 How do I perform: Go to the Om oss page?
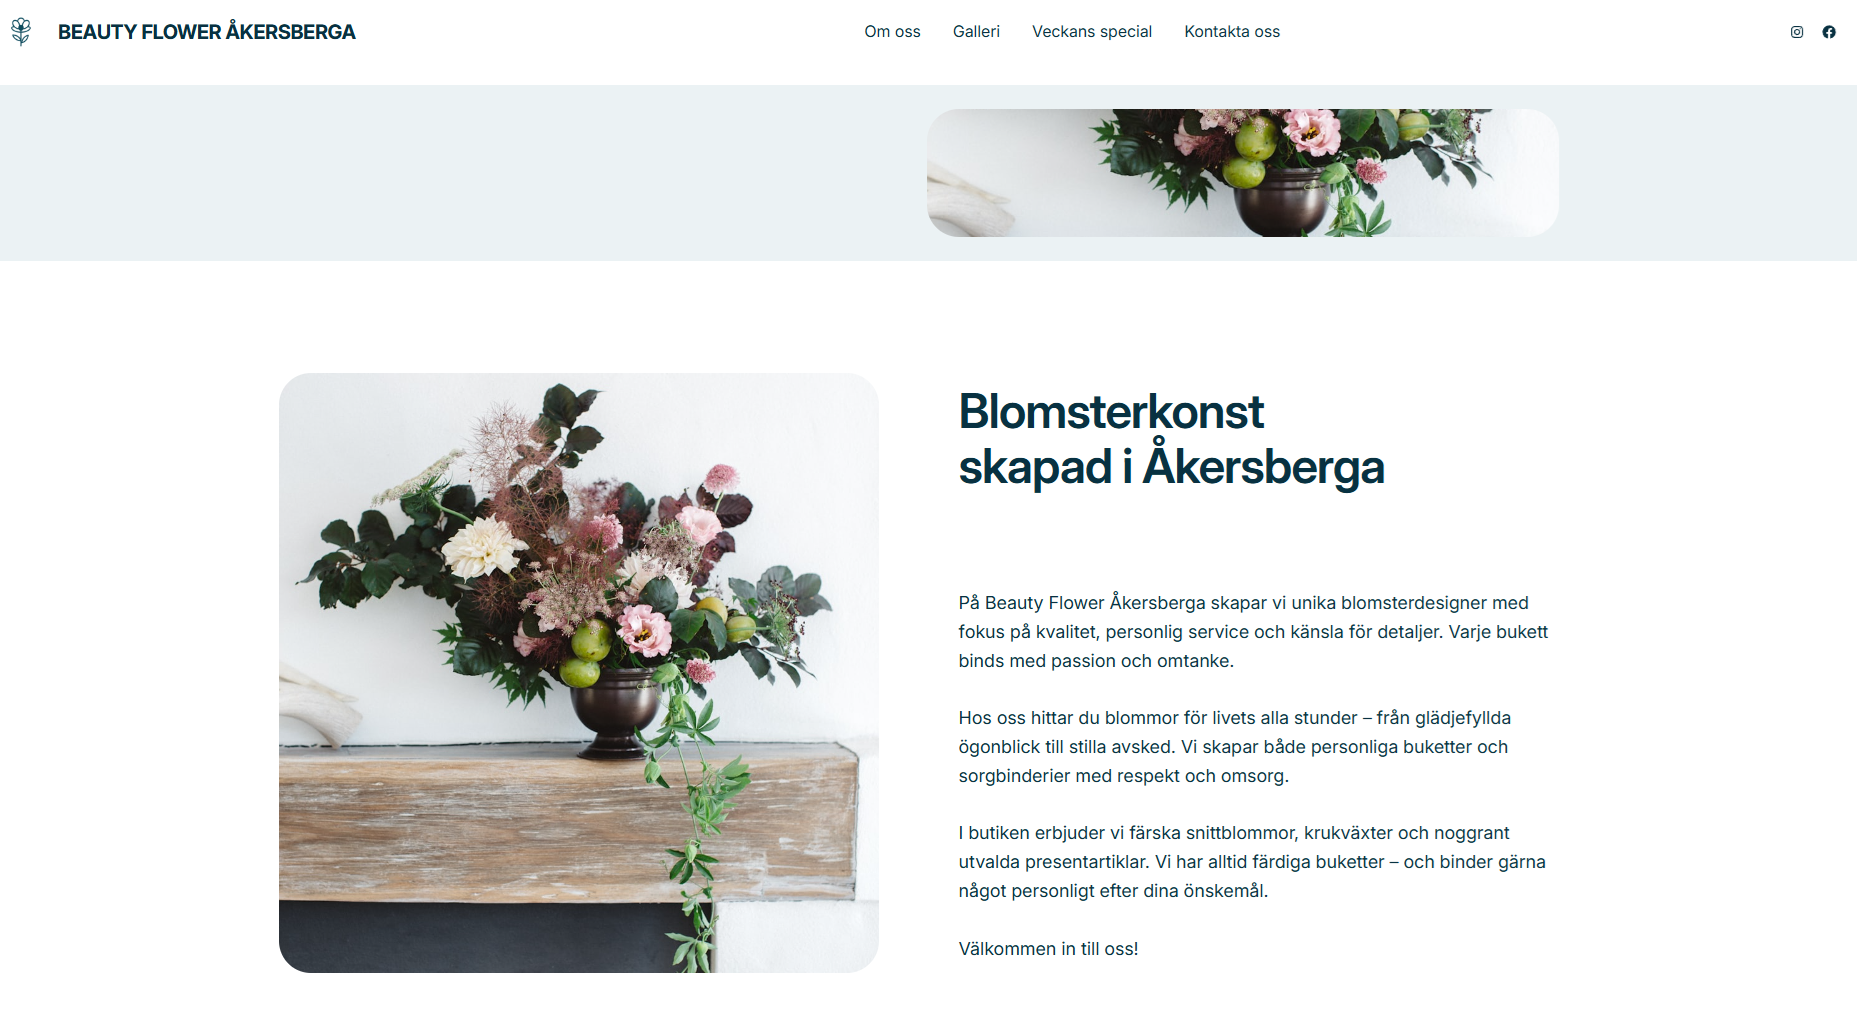[x=892, y=32]
